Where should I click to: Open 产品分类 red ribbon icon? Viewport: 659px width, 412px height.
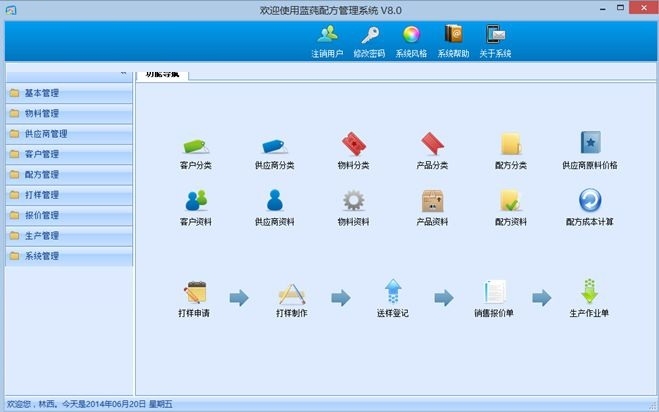click(432, 144)
